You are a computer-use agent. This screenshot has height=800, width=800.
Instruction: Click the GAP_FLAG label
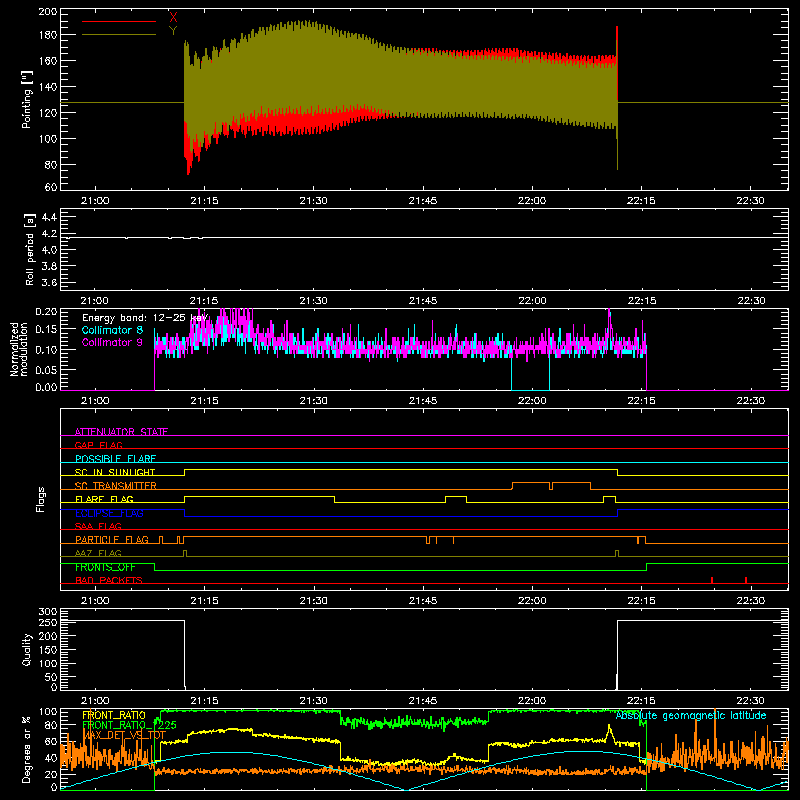click(x=98, y=445)
